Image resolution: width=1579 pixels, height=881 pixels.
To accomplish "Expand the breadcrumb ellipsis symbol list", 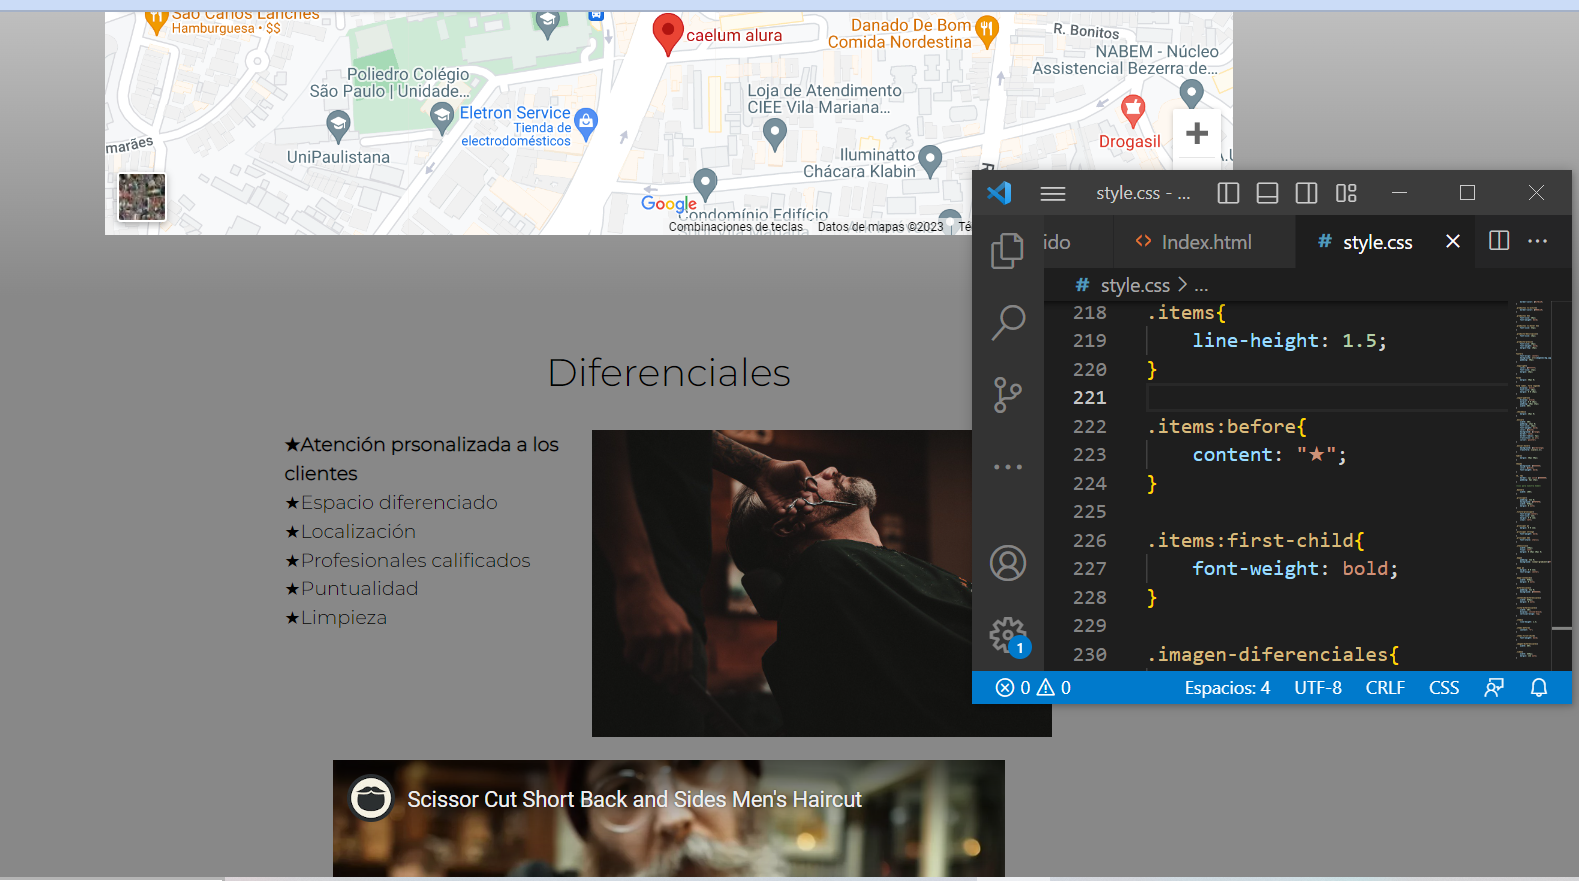I will pyautogui.click(x=1201, y=286).
